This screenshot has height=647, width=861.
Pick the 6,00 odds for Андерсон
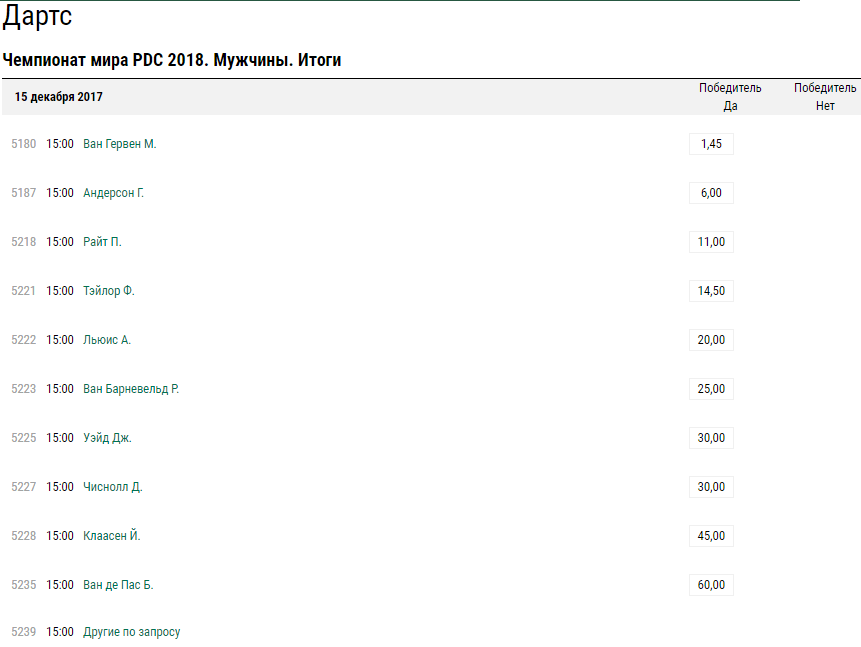[x=711, y=193]
